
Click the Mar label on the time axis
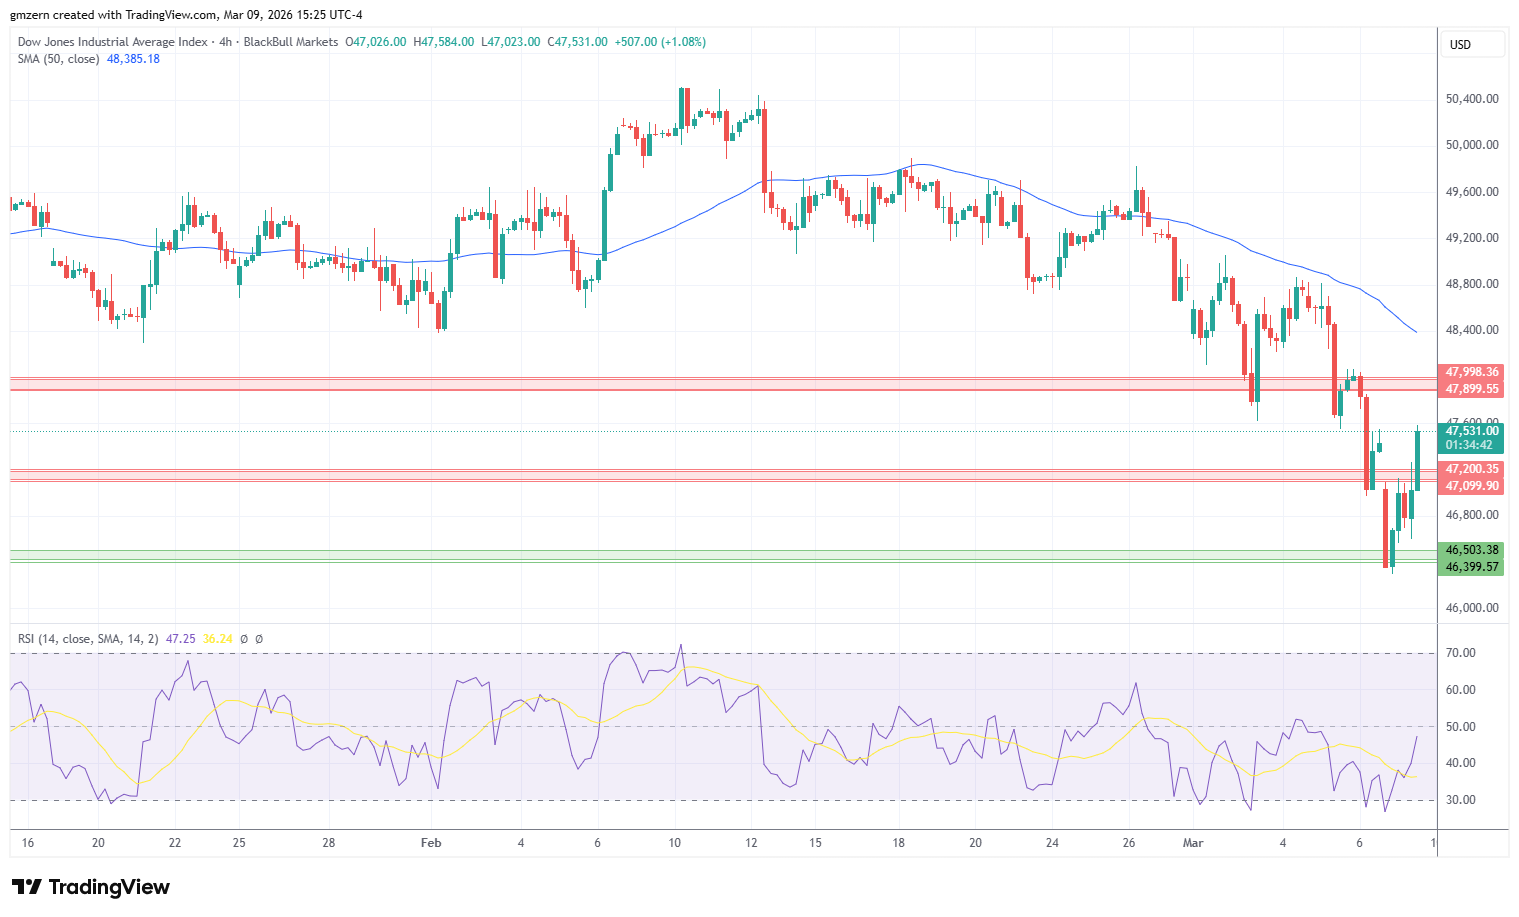coord(1193,843)
